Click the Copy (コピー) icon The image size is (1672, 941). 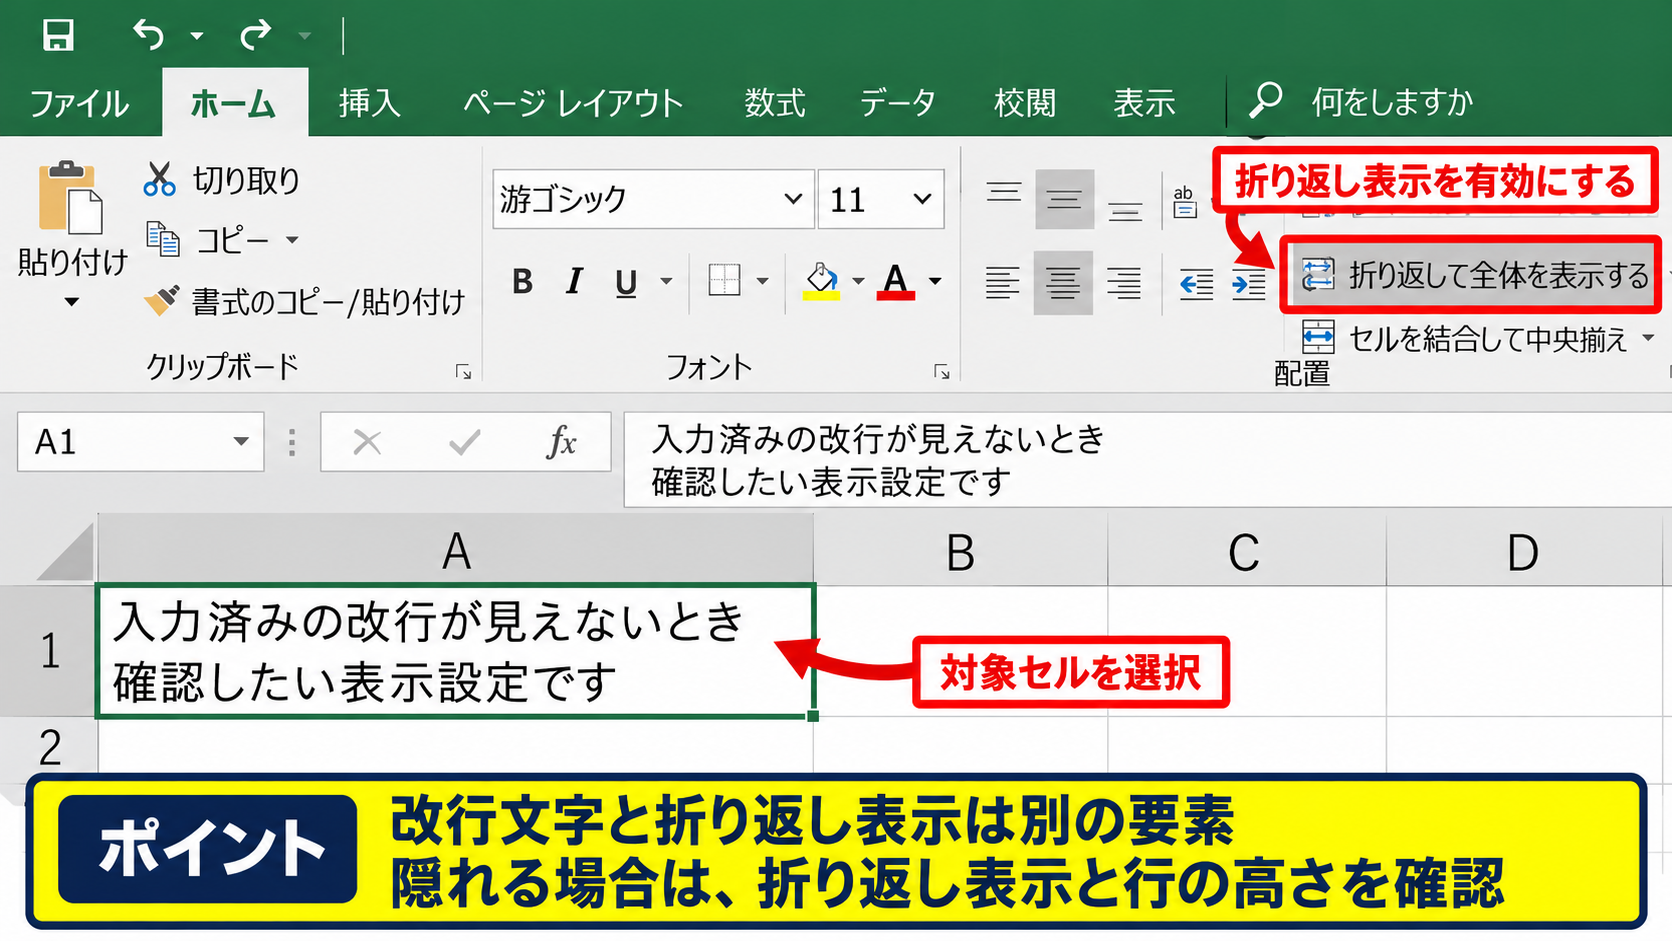tap(162, 239)
